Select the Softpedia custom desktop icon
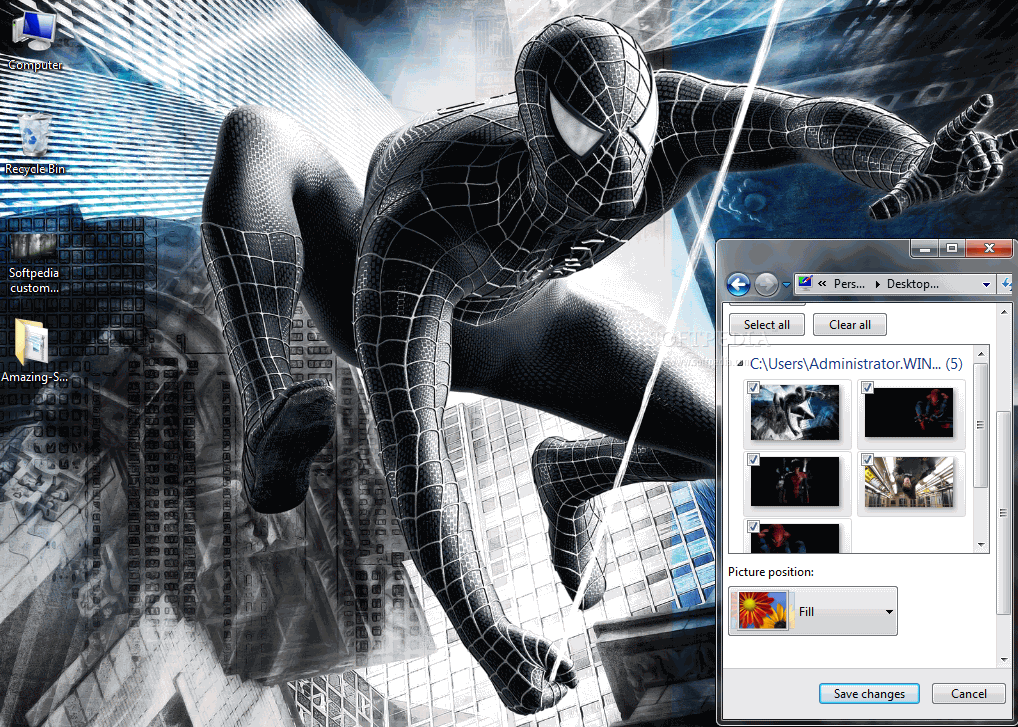1018x727 pixels. click(x=34, y=263)
